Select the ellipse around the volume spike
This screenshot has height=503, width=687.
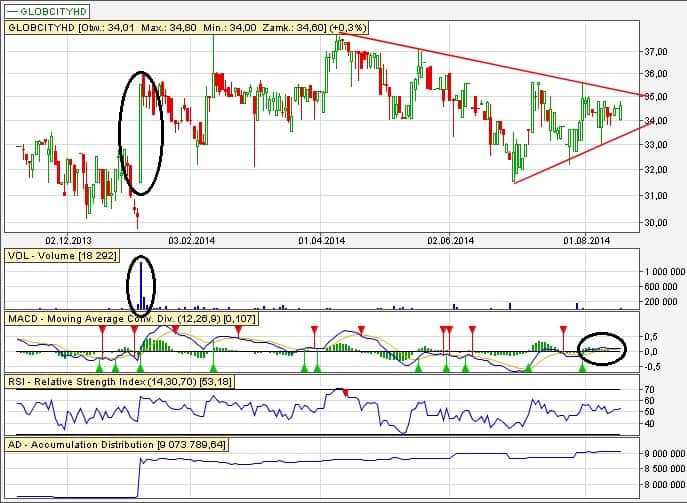[x=141, y=283]
